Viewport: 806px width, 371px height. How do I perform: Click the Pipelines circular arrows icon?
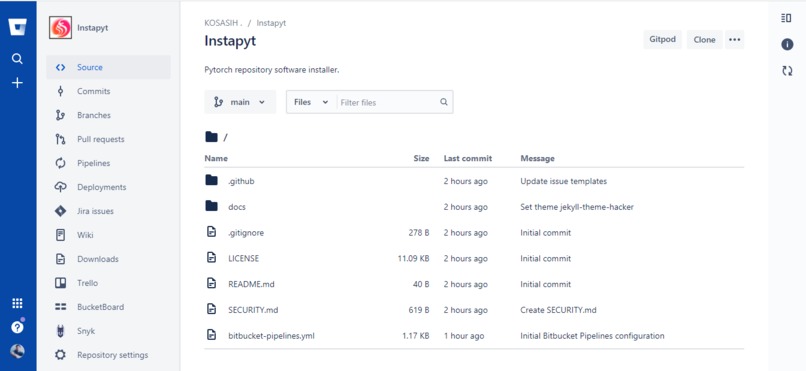pyautogui.click(x=61, y=163)
